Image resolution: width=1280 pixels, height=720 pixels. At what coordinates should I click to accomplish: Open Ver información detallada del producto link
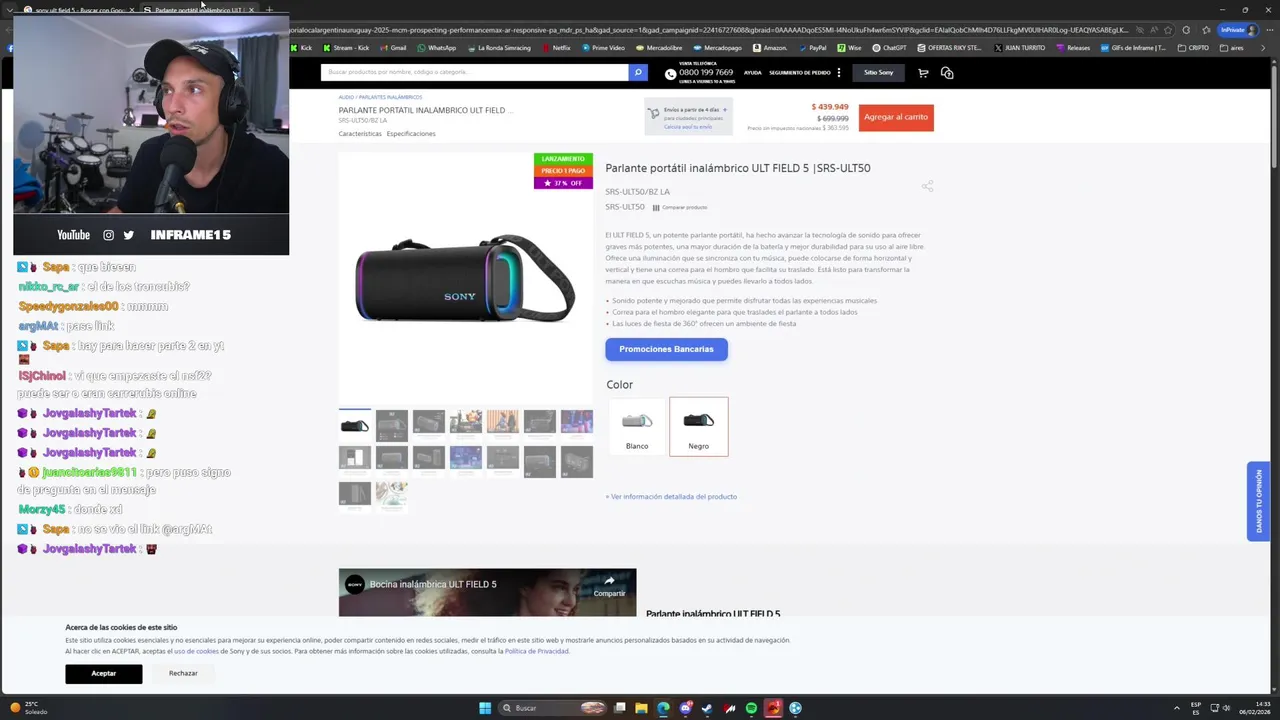[671, 496]
